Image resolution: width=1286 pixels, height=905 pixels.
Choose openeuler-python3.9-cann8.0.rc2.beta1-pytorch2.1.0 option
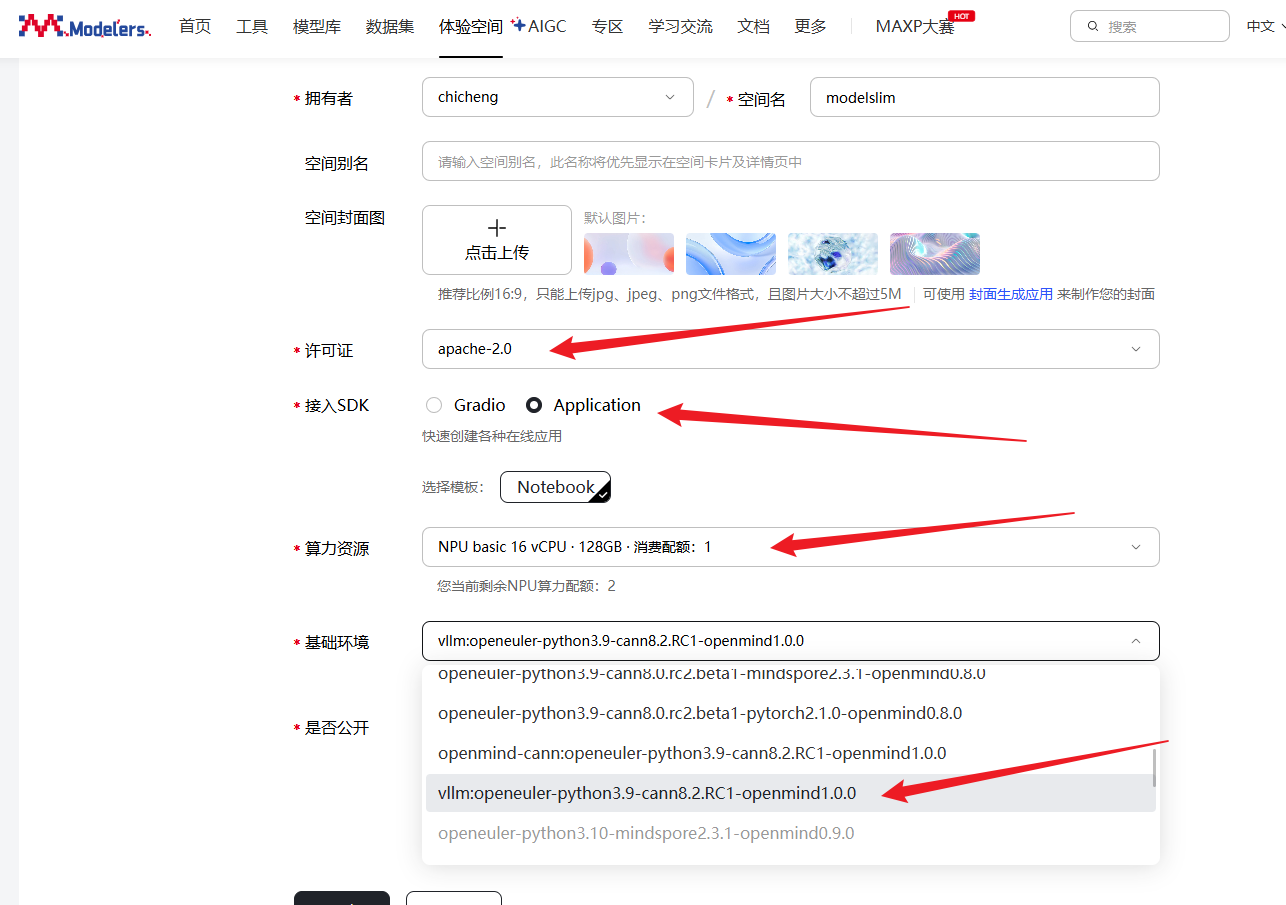click(791, 713)
